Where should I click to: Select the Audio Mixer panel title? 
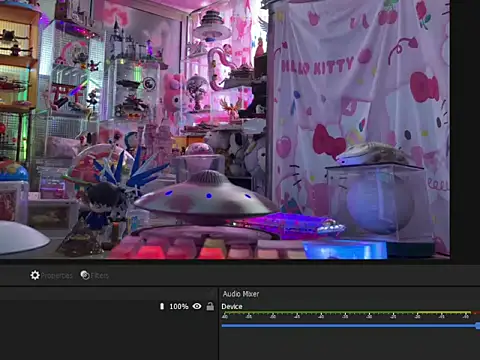(x=241, y=294)
